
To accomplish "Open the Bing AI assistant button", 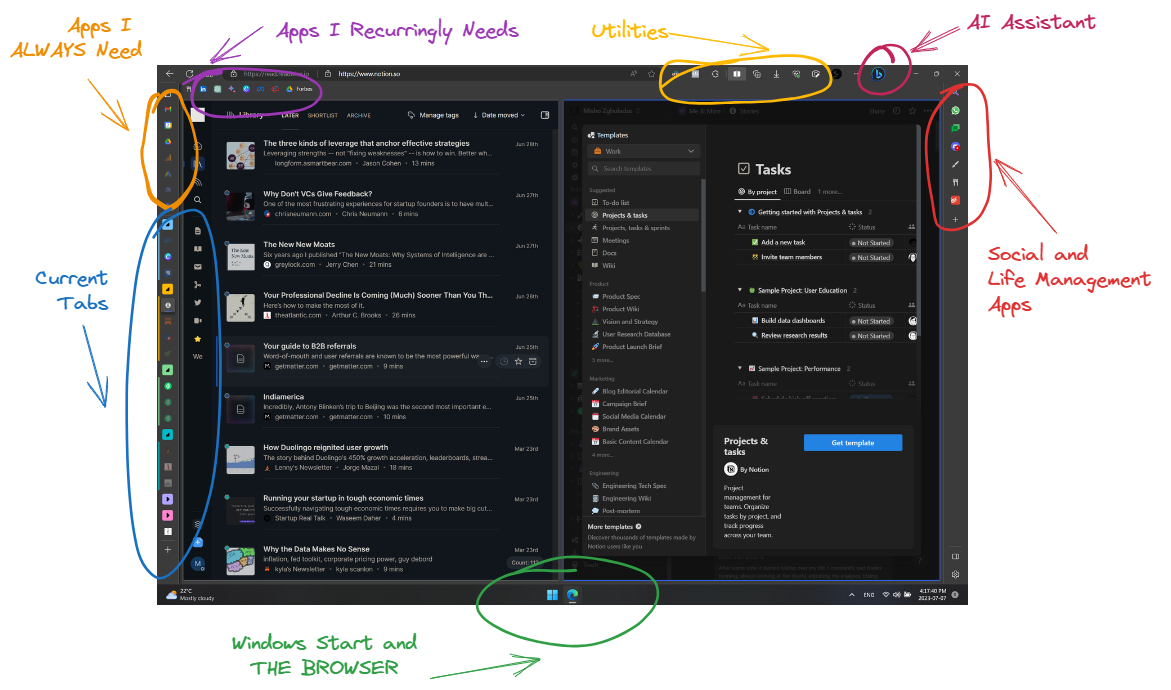I will tap(879, 74).
